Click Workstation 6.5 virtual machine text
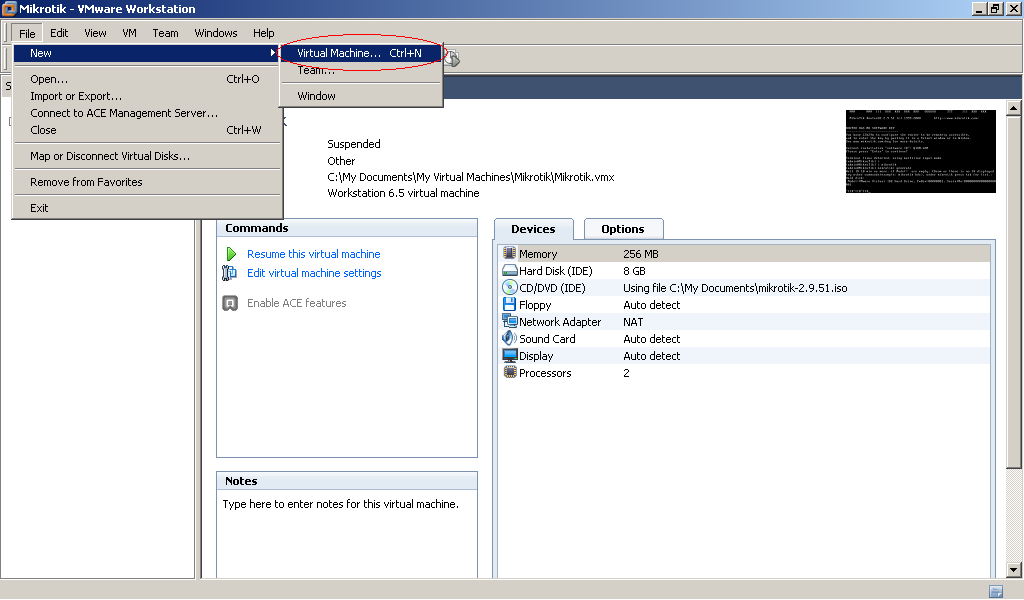This screenshot has height=600, width=1024. [x=404, y=193]
